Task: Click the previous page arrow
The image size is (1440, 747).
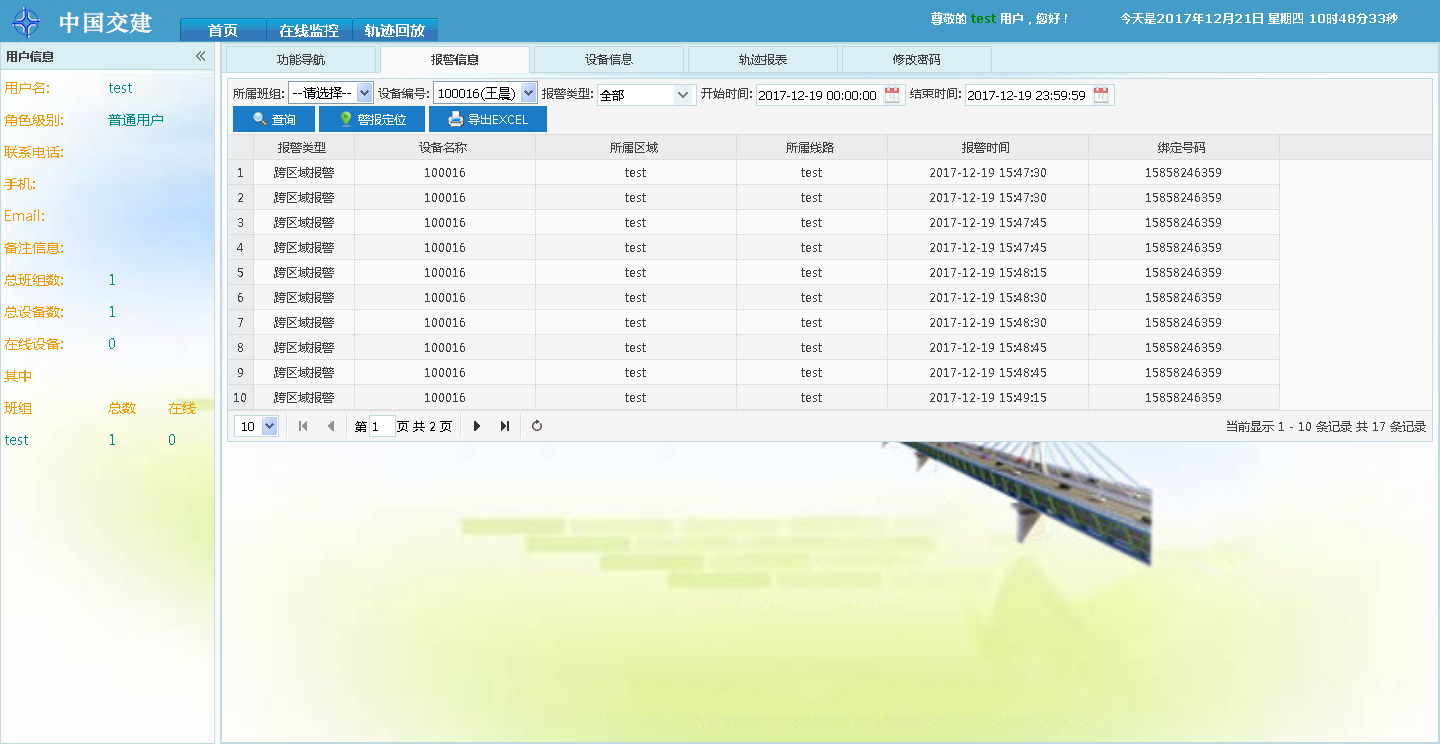Action: [331, 426]
